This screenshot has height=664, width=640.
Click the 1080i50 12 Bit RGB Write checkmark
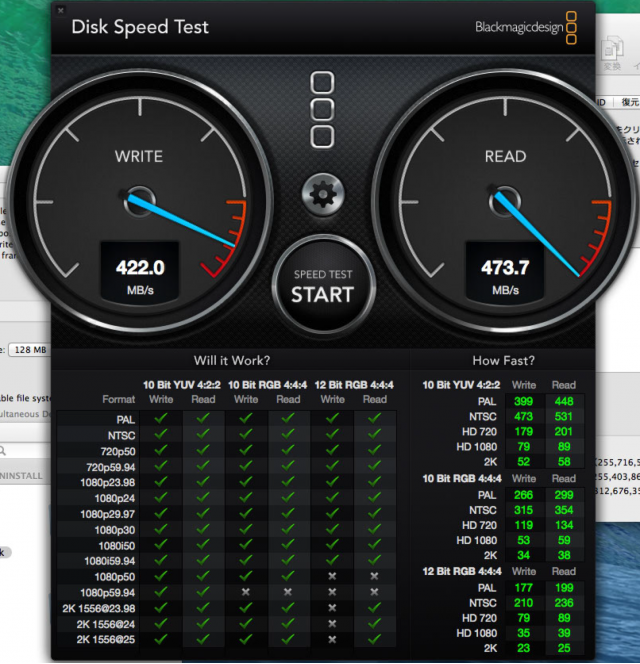(332, 545)
